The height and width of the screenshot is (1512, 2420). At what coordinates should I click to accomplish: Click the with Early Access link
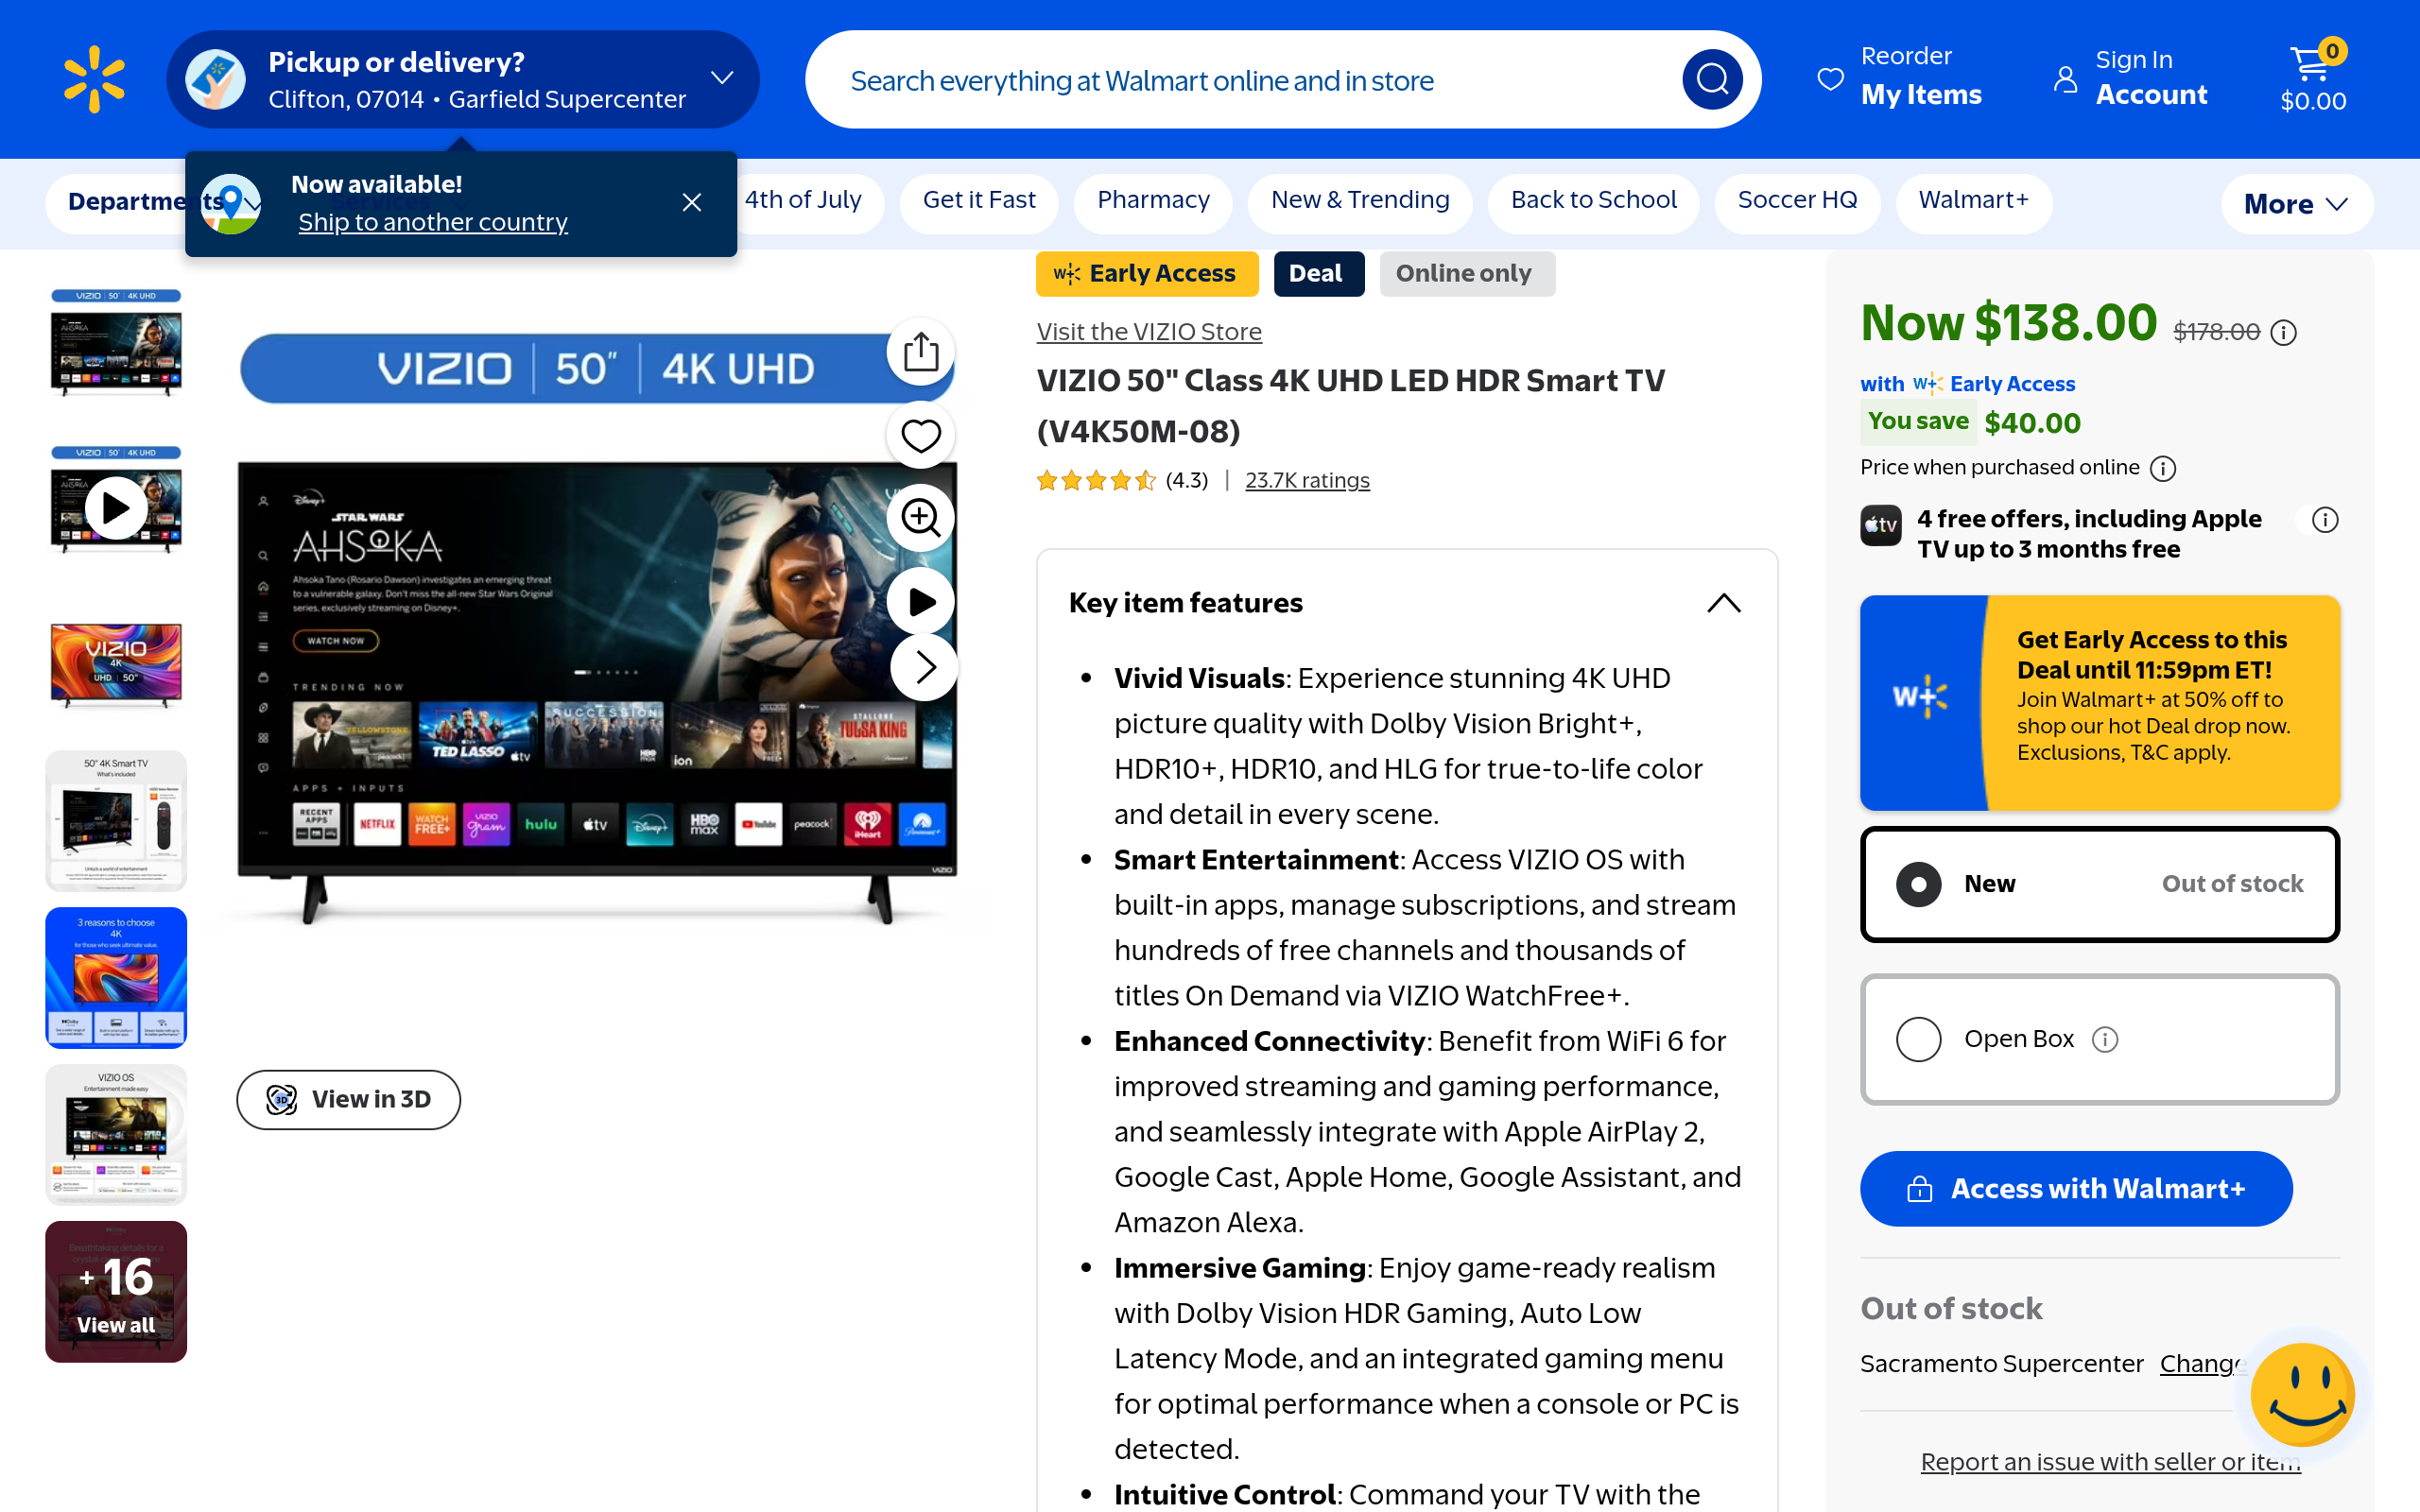pyautogui.click(x=1967, y=384)
